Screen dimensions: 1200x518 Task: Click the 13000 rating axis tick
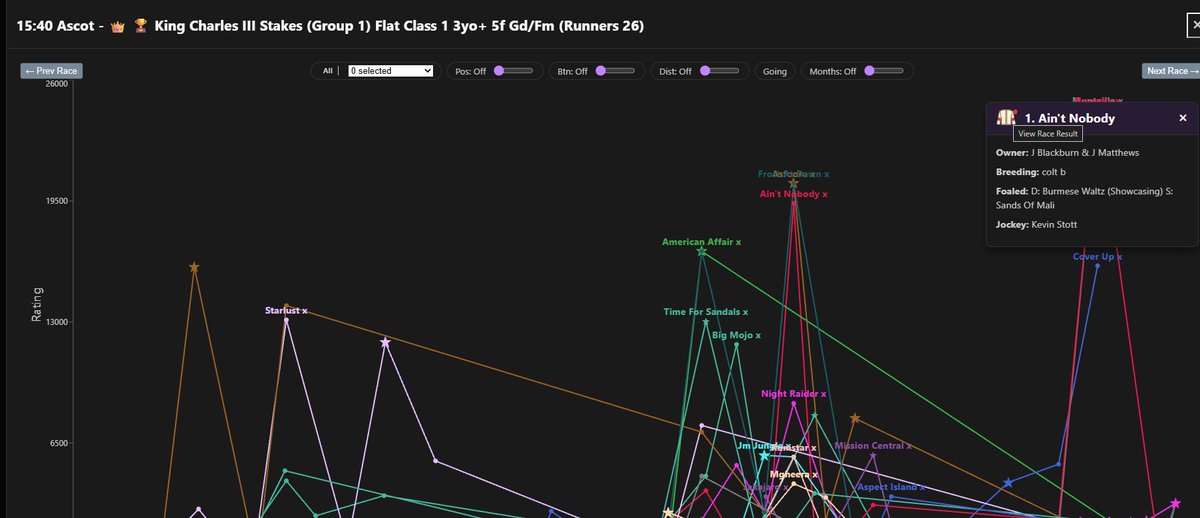coord(56,322)
